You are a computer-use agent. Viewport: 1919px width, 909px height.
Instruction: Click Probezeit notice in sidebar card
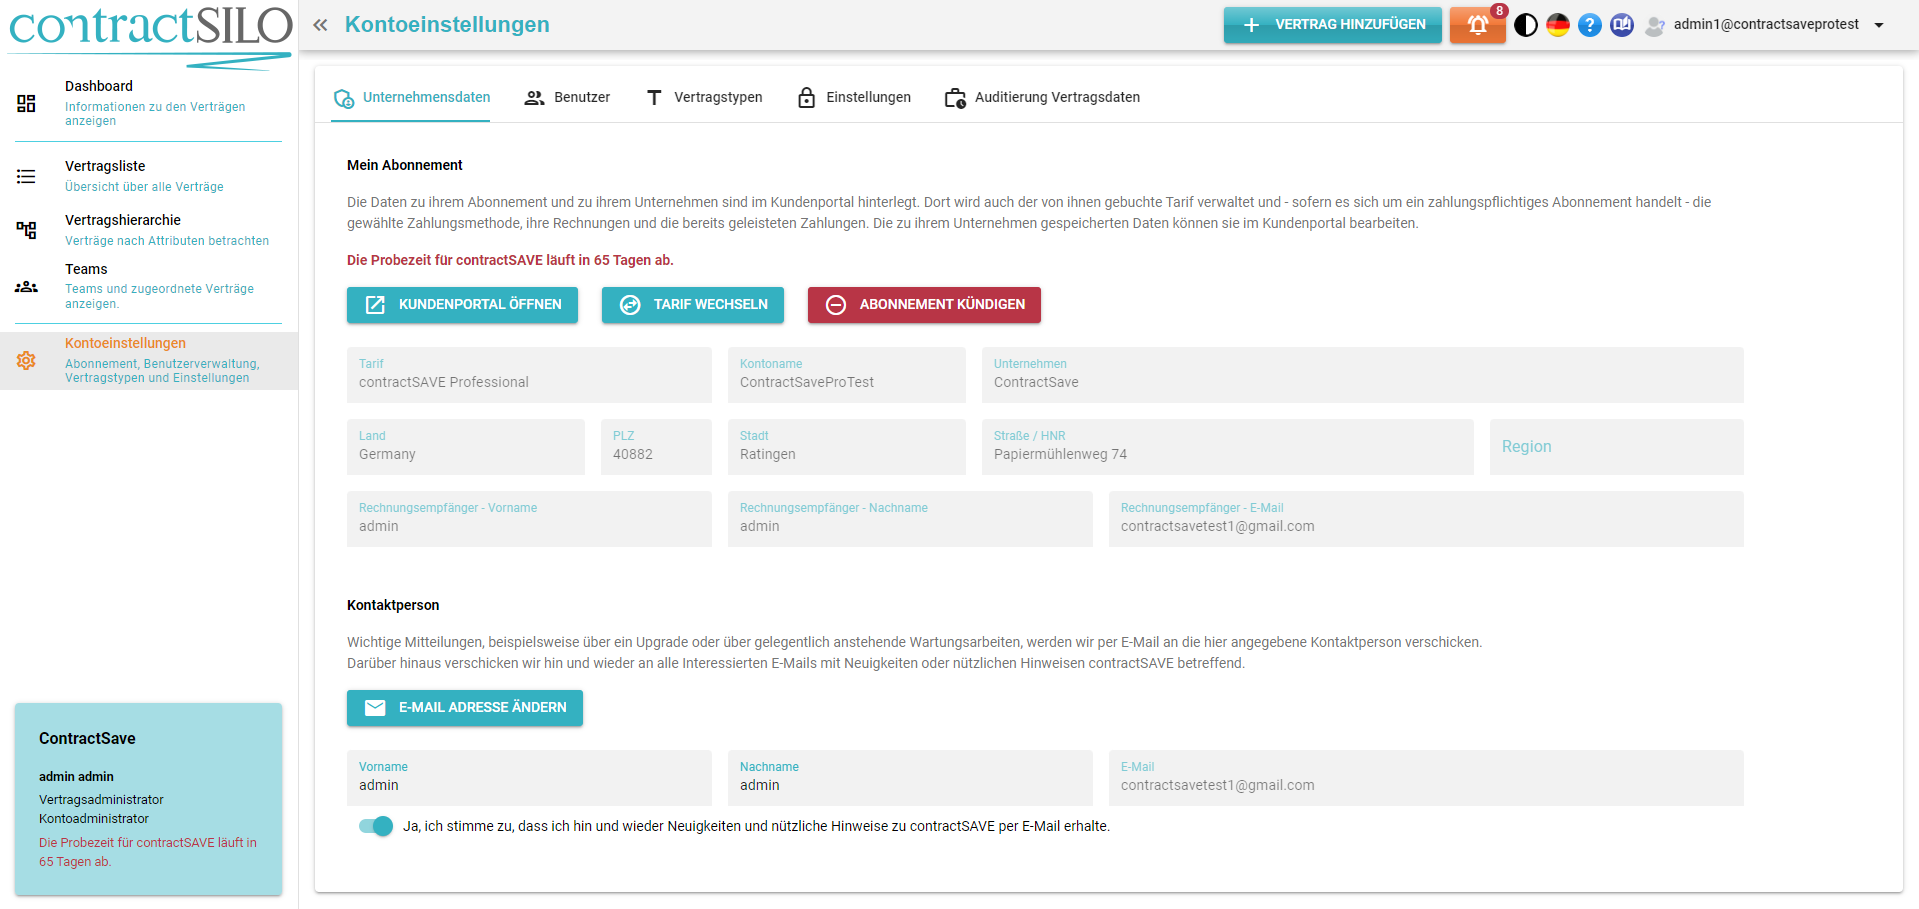click(x=148, y=852)
